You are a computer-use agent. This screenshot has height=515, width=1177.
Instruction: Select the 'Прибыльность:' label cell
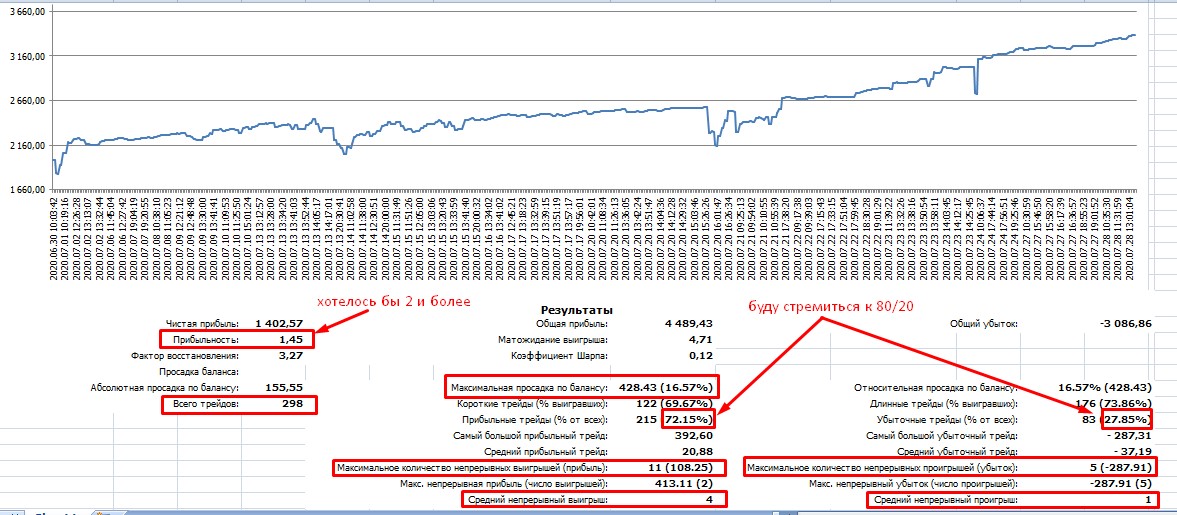206,340
